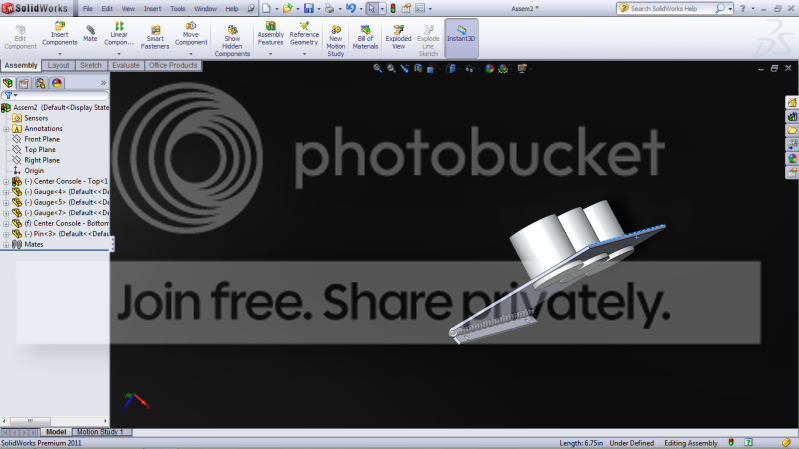Click the Rebuild traffic light icon
This screenshot has width=799, height=449.
(x=393, y=8)
